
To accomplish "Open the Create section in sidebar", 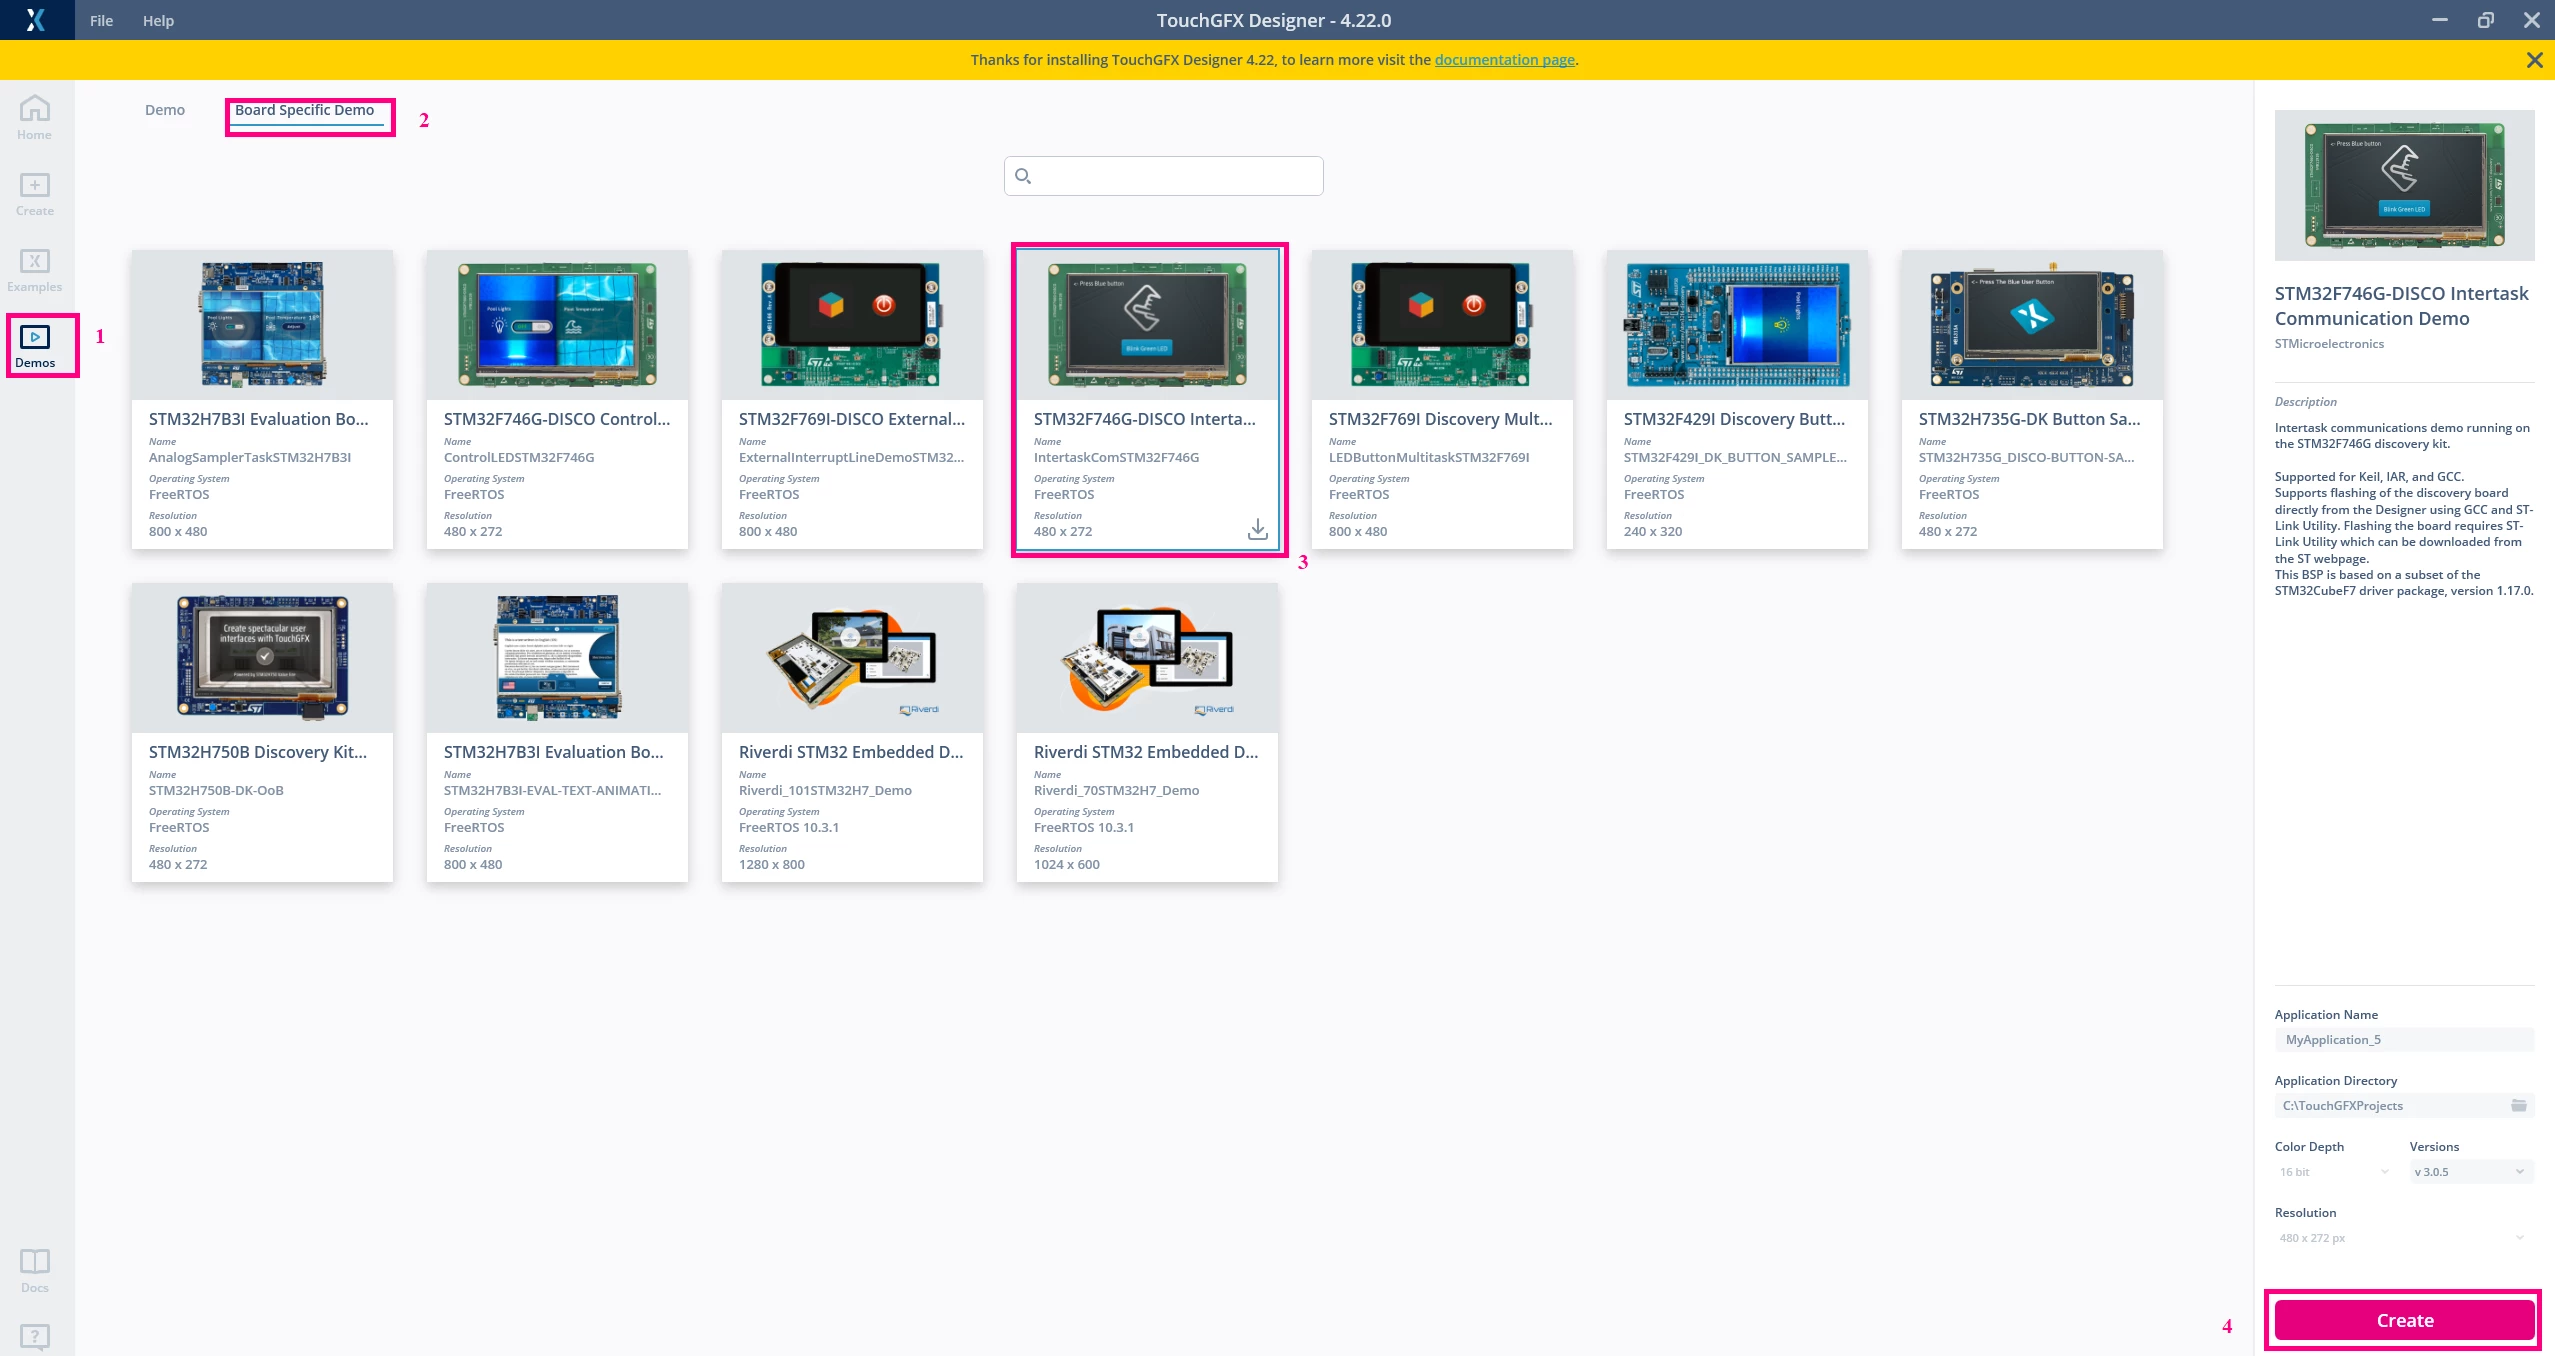I will [x=34, y=195].
